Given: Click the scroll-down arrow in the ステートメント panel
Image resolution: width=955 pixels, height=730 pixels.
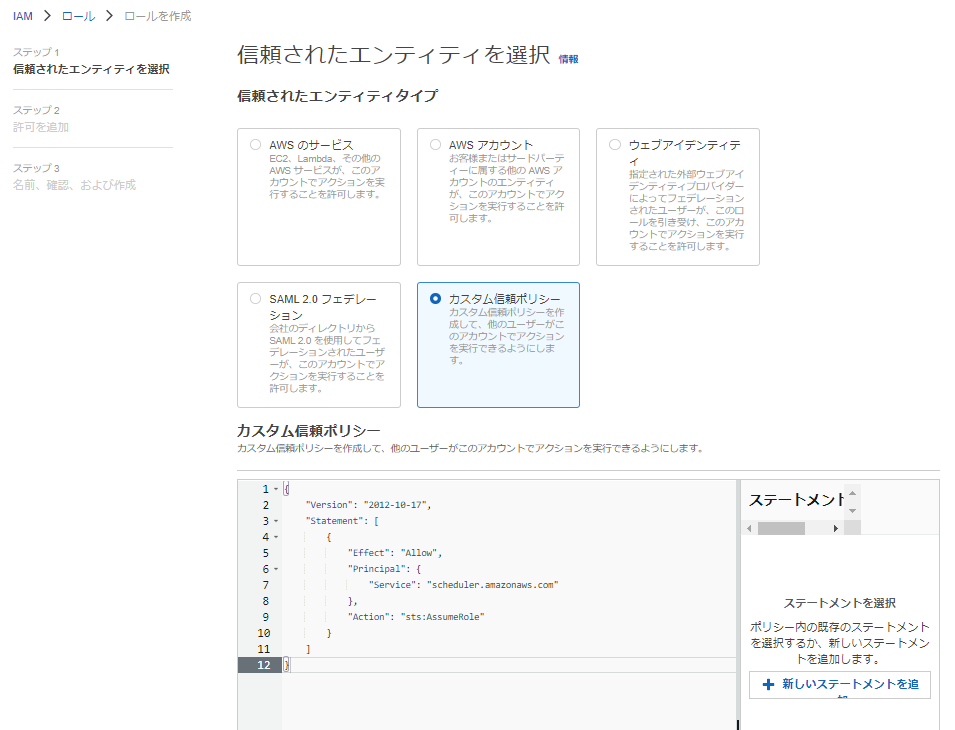Looking at the screenshot, I should coord(851,510).
